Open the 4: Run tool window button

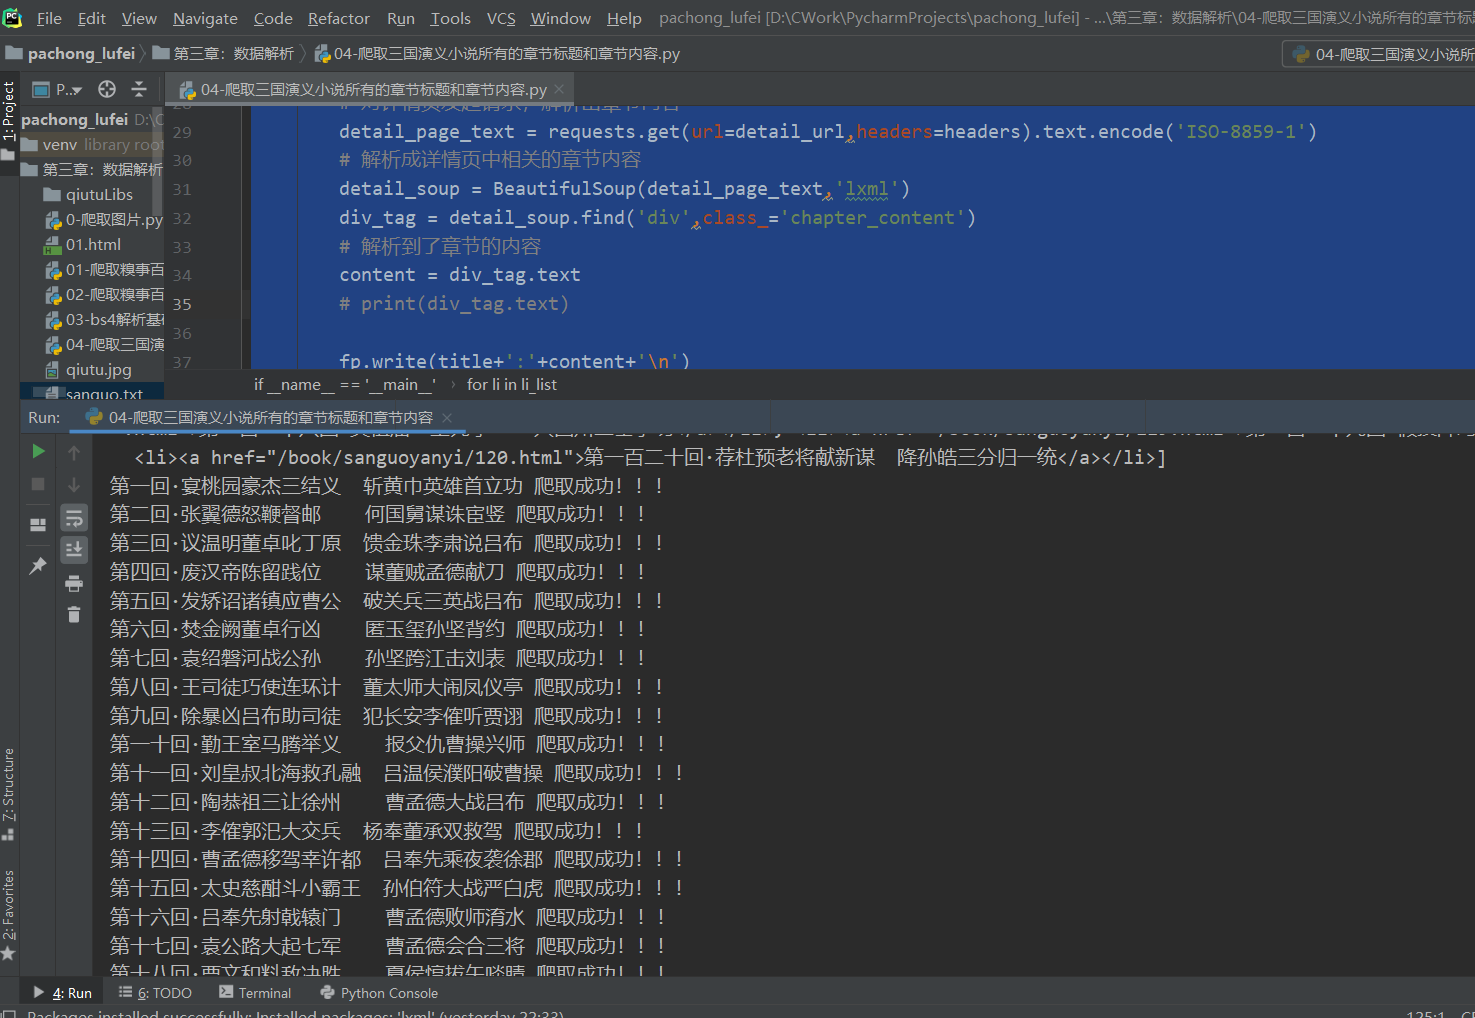[62, 993]
